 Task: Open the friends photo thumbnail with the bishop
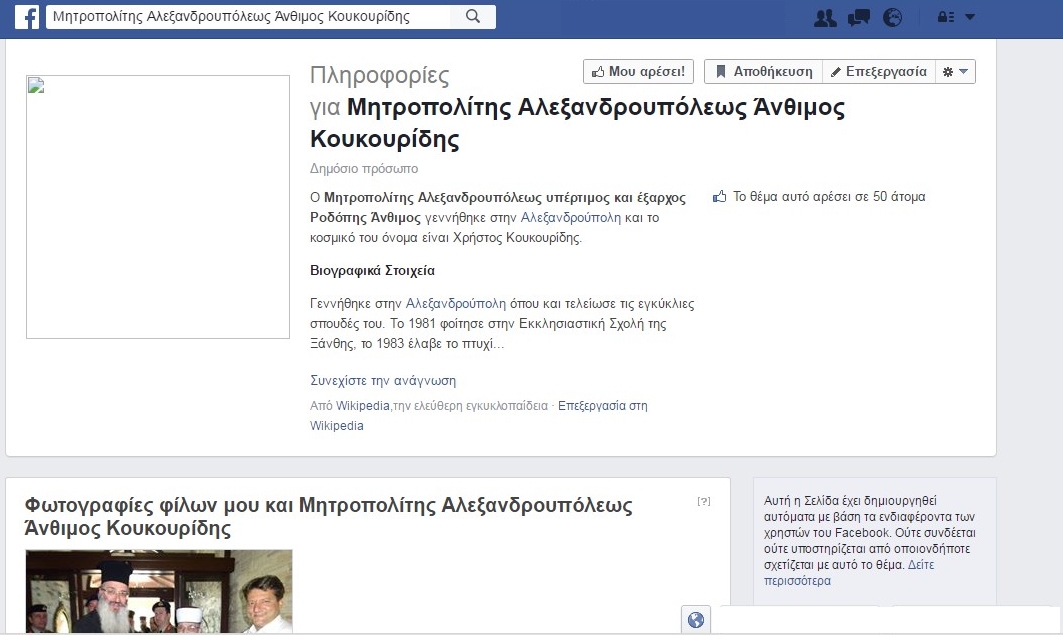(x=159, y=591)
